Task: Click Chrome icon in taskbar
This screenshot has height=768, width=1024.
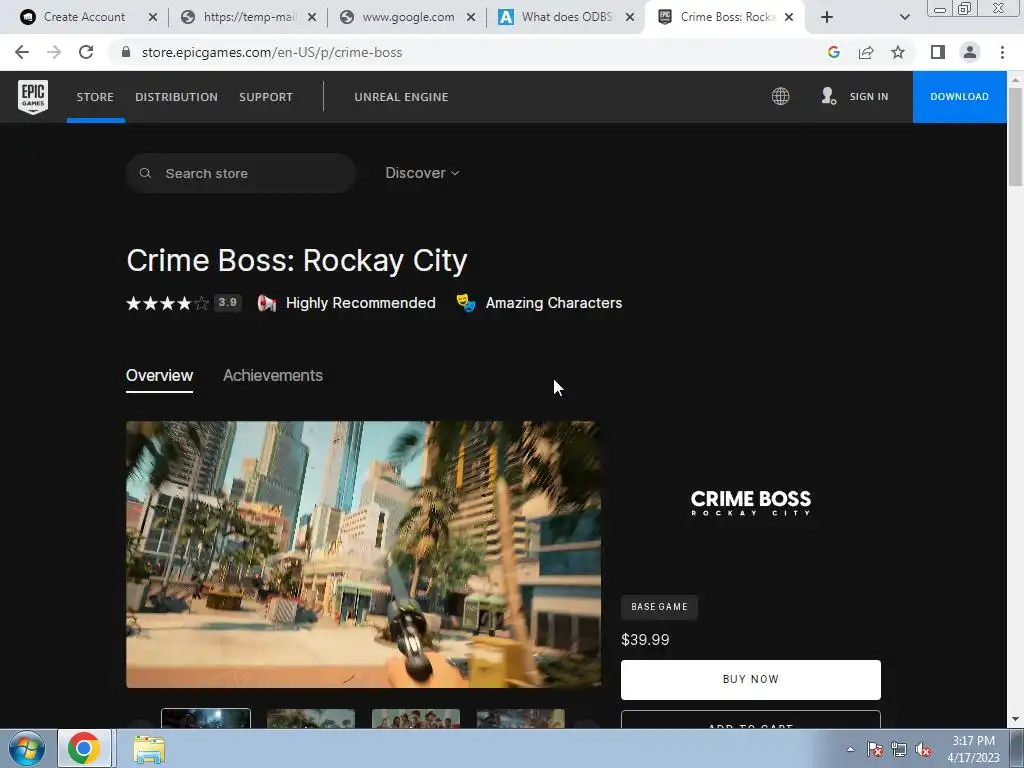Action: tap(84, 748)
